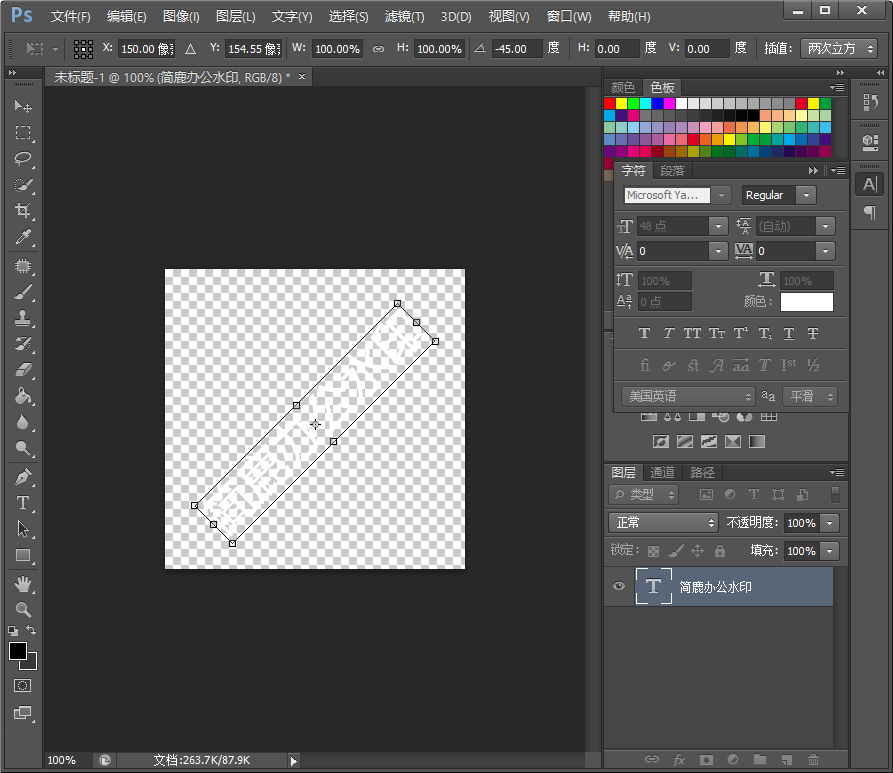This screenshot has height=773, width=893.
Task: Click the white text color swatch
Action: coord(806,302)
